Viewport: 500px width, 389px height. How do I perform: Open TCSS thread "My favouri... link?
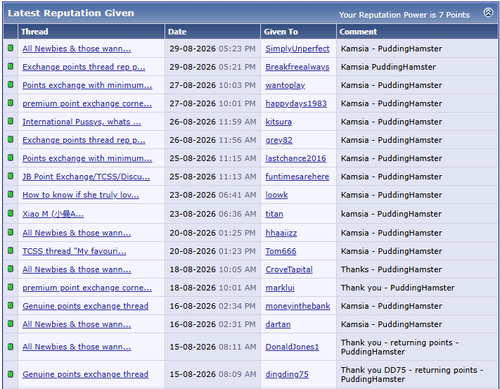74,251
